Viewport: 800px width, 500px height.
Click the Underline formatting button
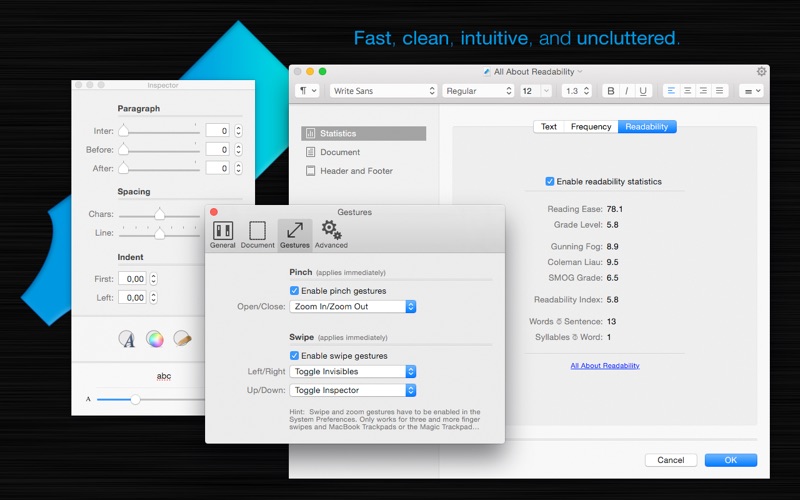pyautogui.click(x=642, y=91)
